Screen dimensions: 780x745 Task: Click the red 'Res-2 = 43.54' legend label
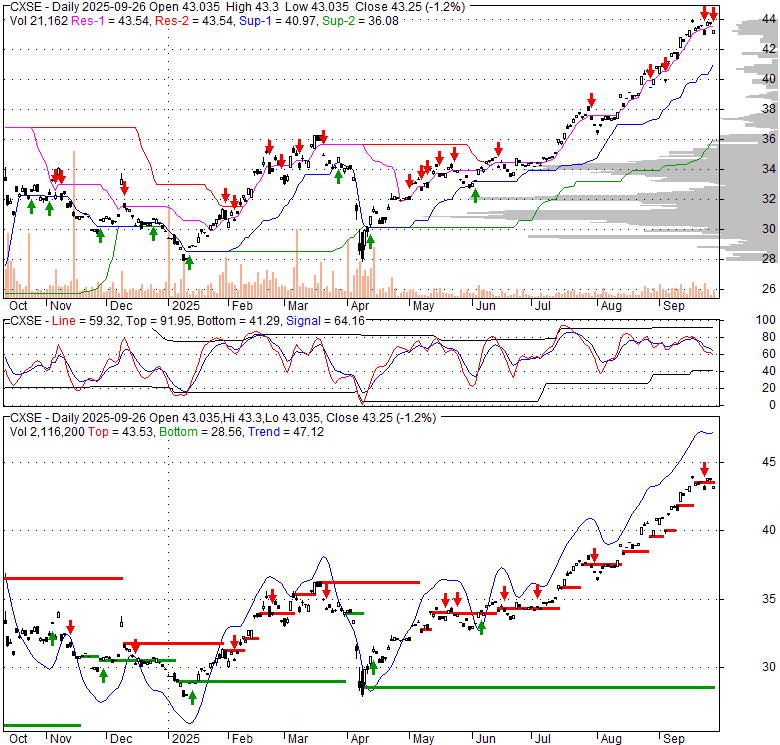tap(195, 21)
